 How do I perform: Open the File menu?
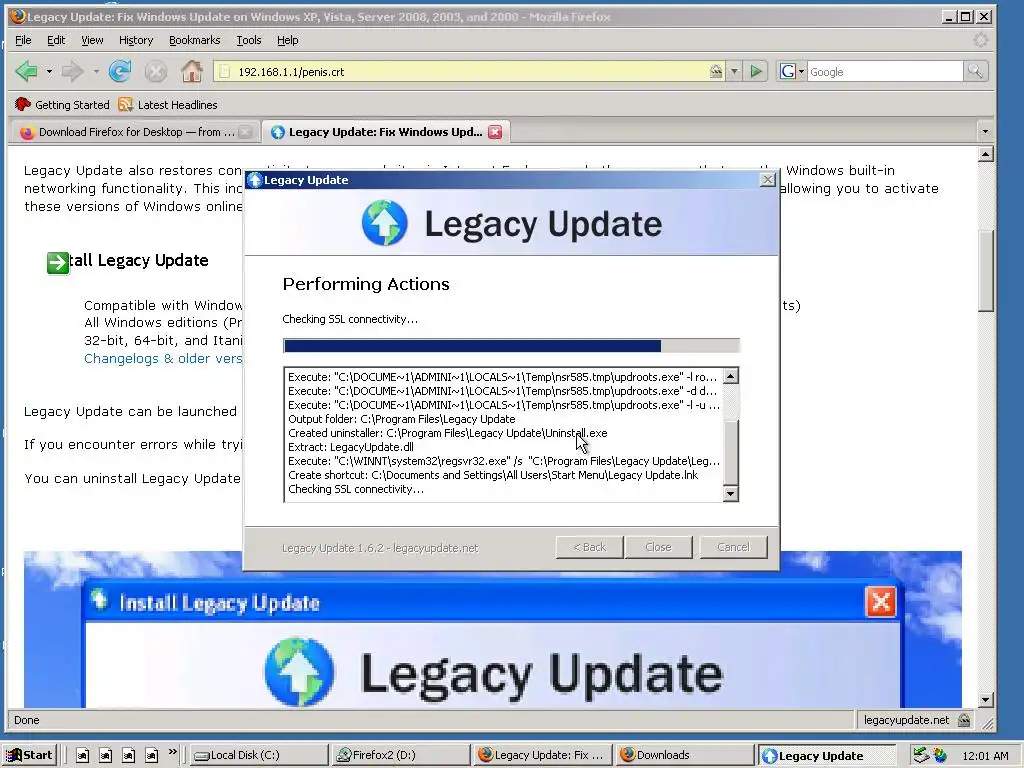tap(23, 40)
